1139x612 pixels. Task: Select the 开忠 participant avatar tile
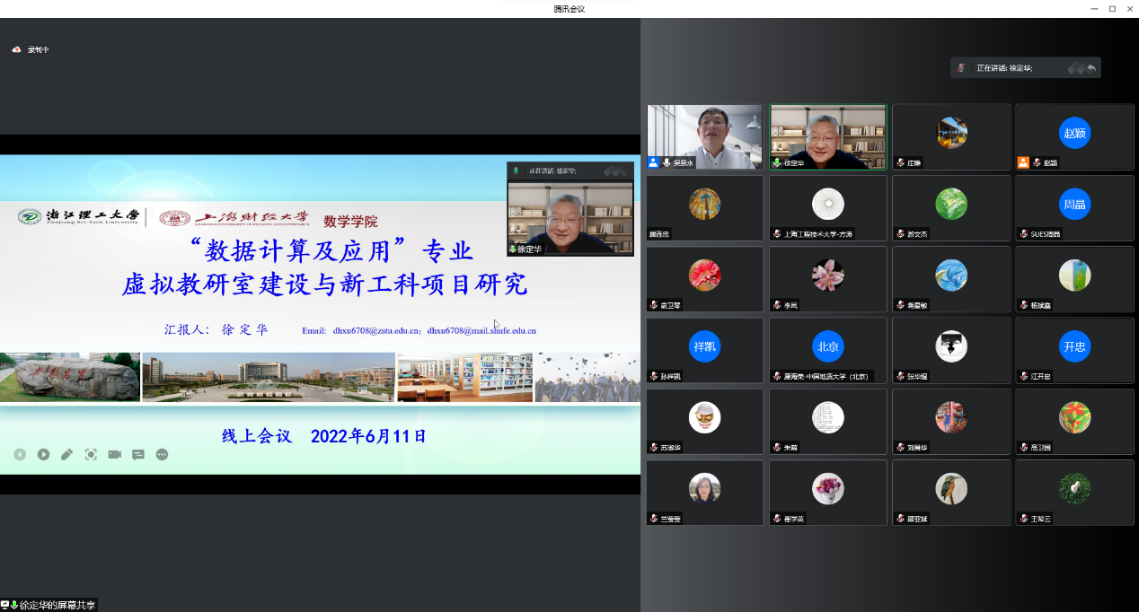click(1075, 346)
